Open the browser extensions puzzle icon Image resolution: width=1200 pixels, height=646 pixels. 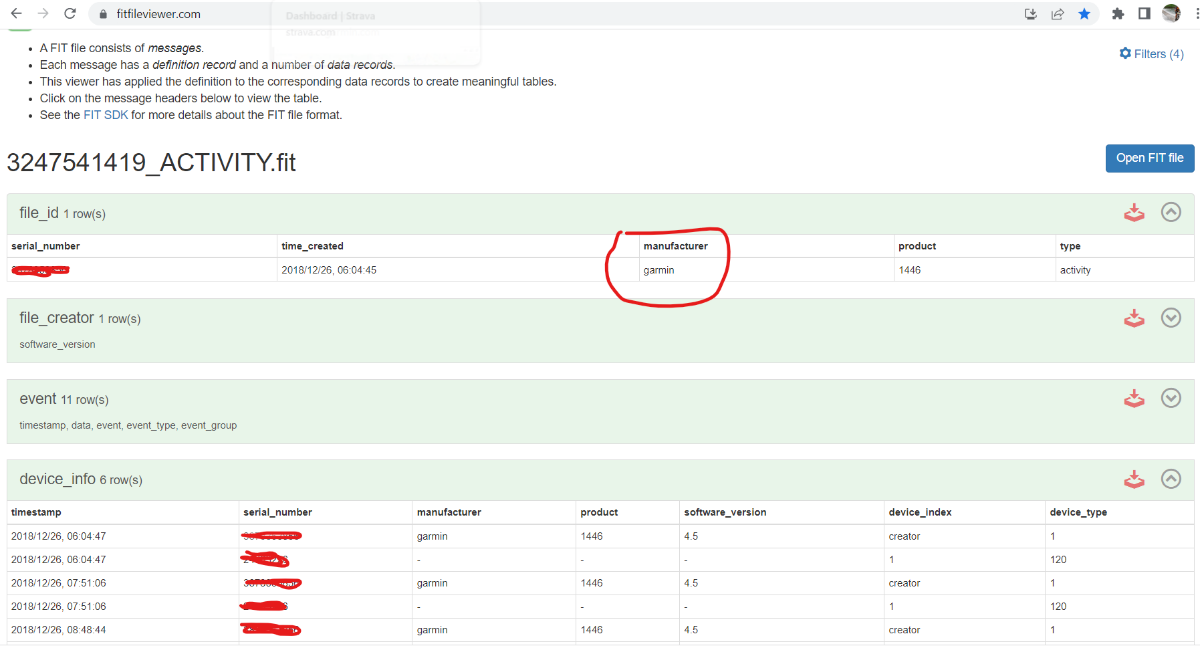(x=1118, y=14)
